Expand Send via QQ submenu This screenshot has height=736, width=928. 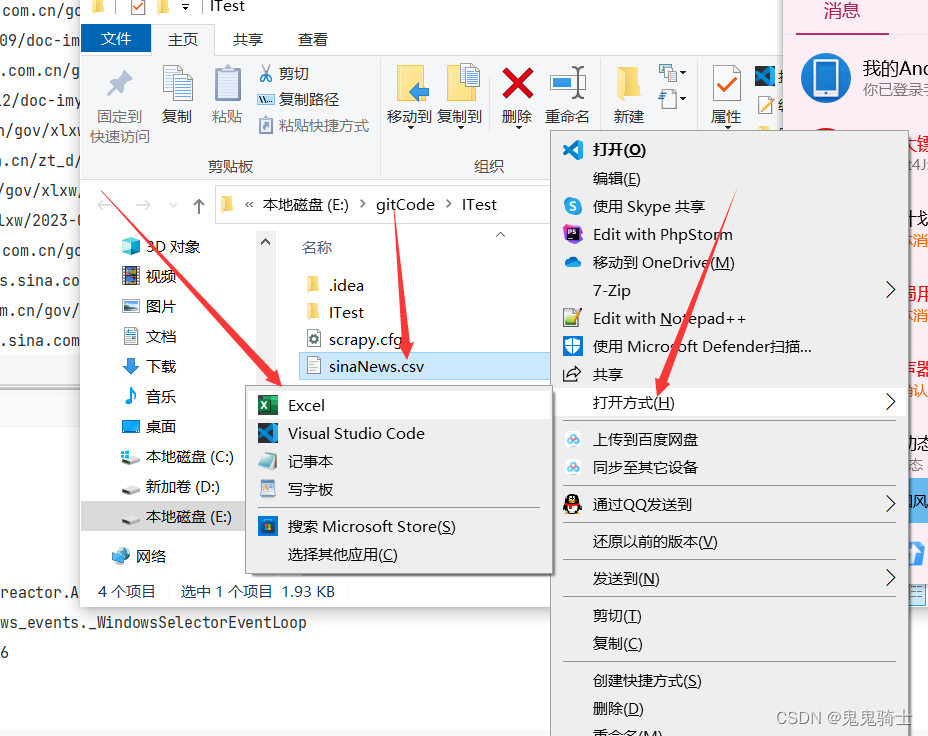tap(729, 504)
